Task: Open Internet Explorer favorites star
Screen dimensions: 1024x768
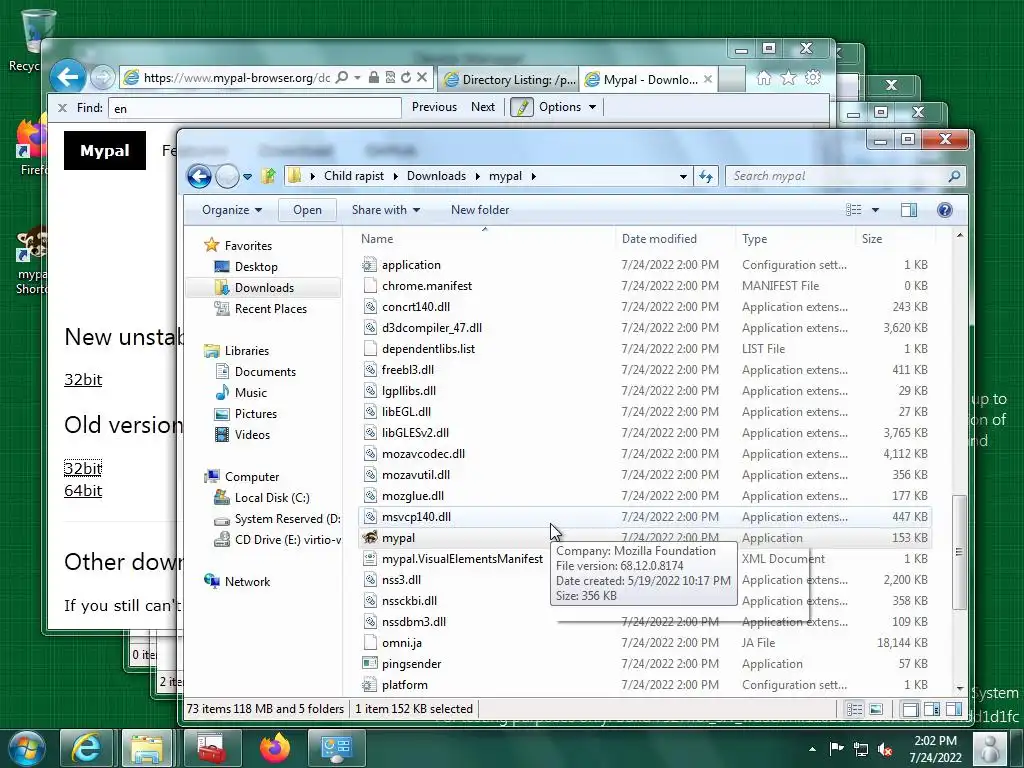Action: [x=788, y=78]
